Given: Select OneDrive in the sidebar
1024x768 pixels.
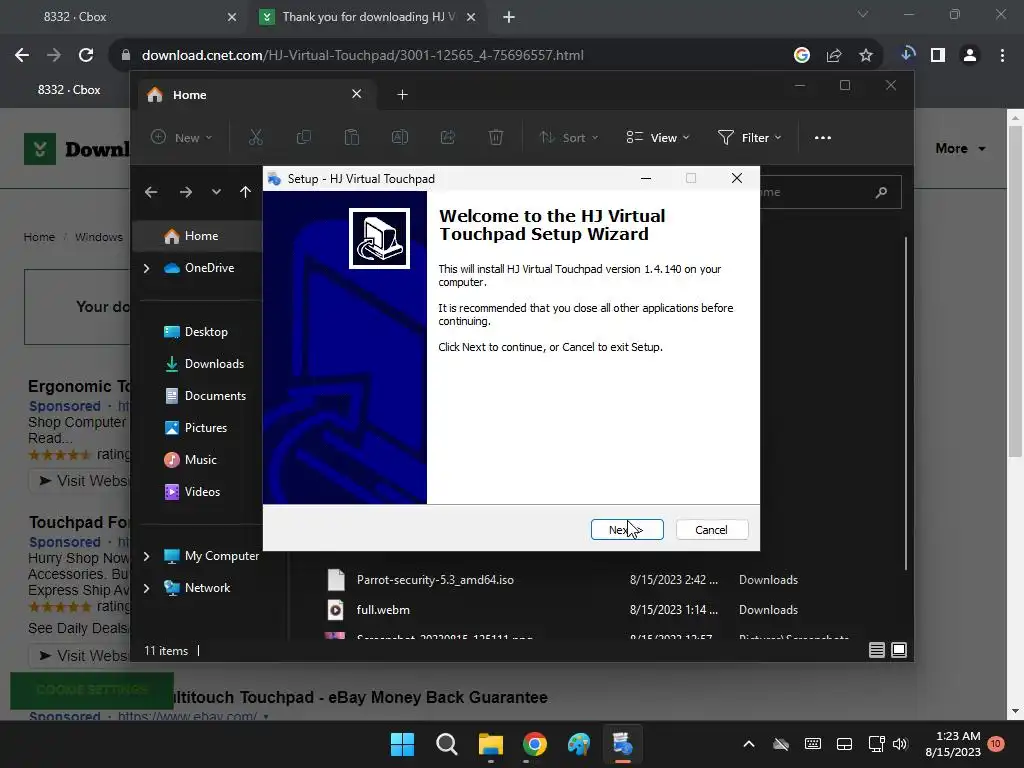Looking at the screenshot, I should tap(209, 268).
